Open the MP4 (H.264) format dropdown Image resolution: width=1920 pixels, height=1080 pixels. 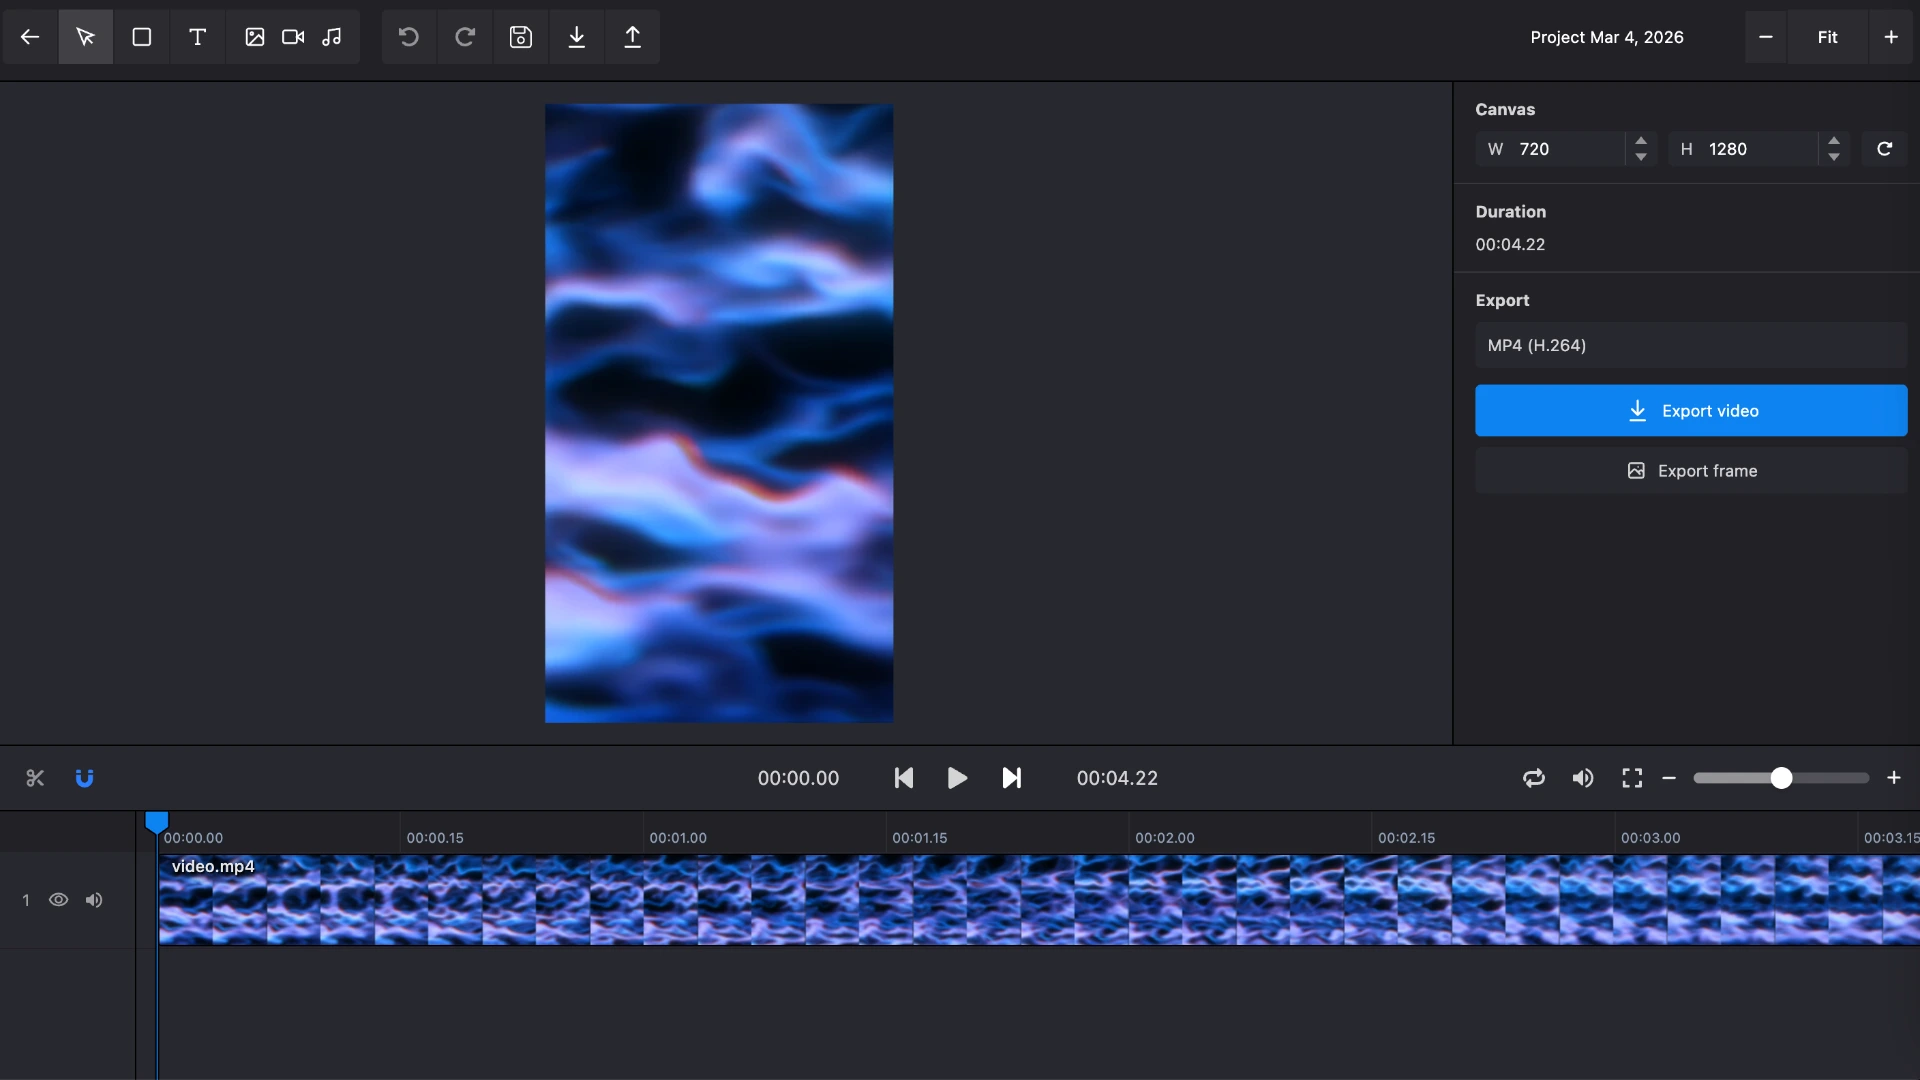pyautogui.click(x=1690, y=345)
